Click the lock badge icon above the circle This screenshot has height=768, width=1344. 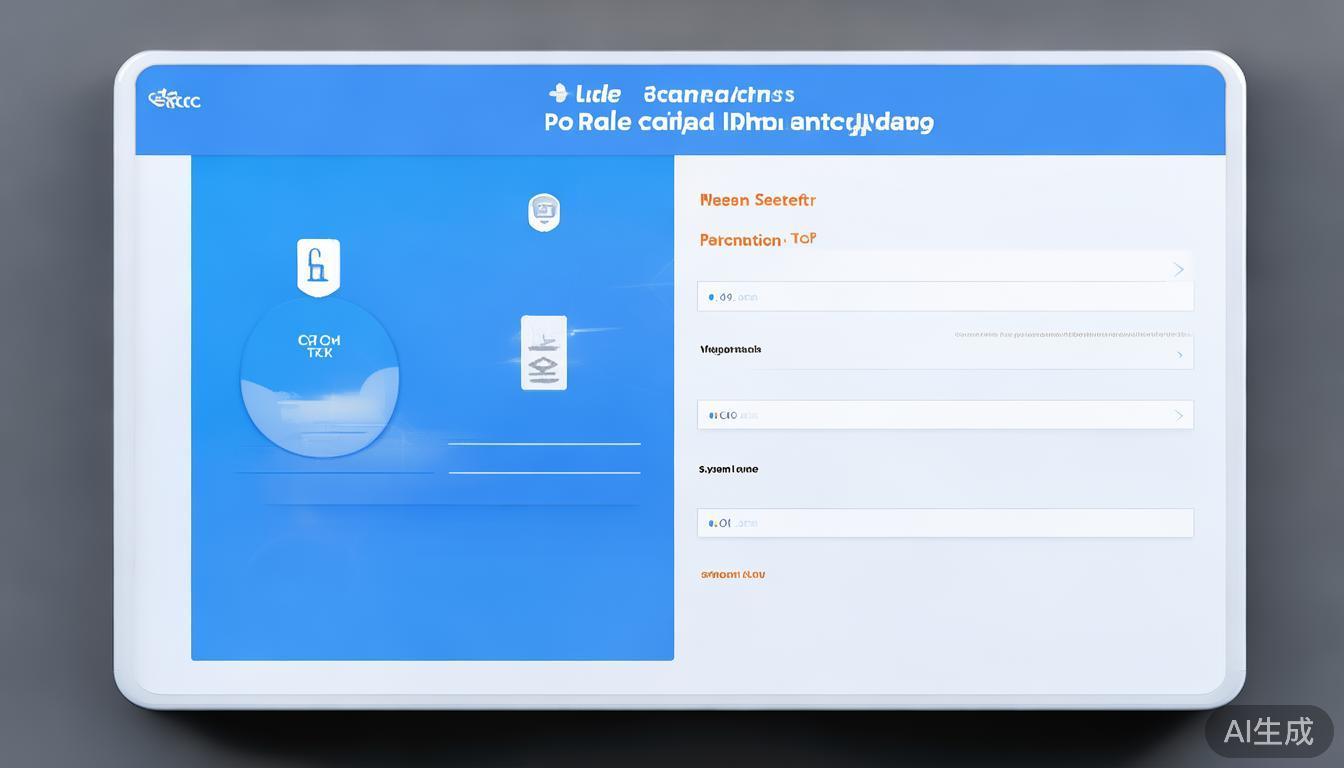pos(318,267)
